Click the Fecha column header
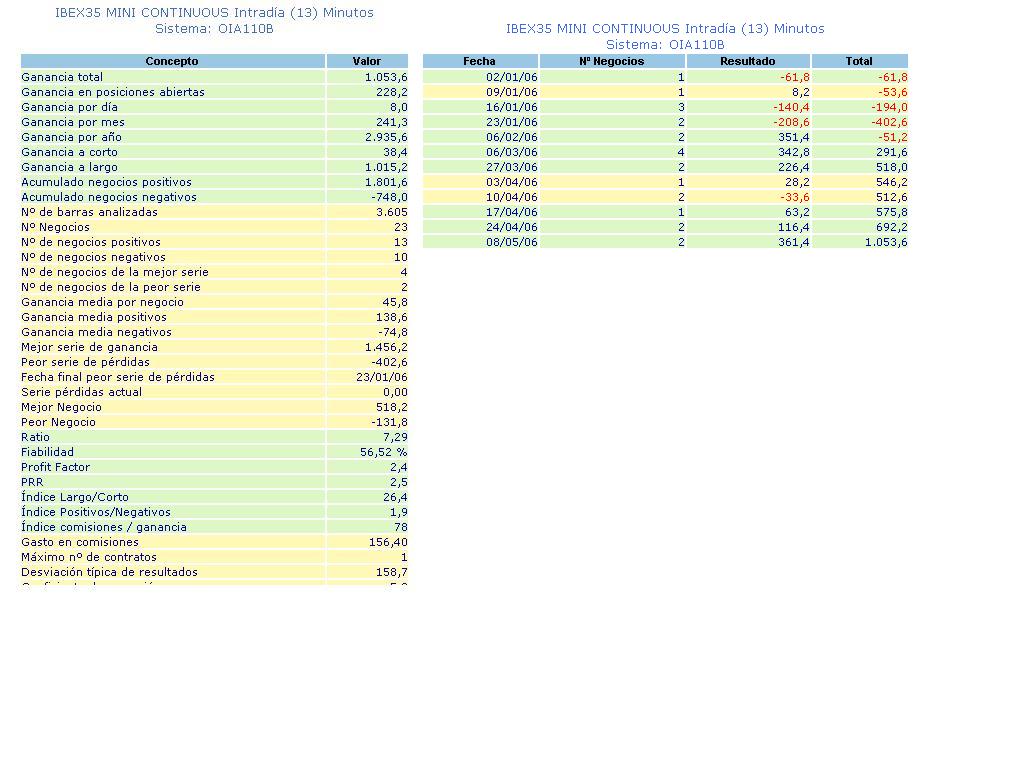 pyautogui.click(x=479, y=61)
